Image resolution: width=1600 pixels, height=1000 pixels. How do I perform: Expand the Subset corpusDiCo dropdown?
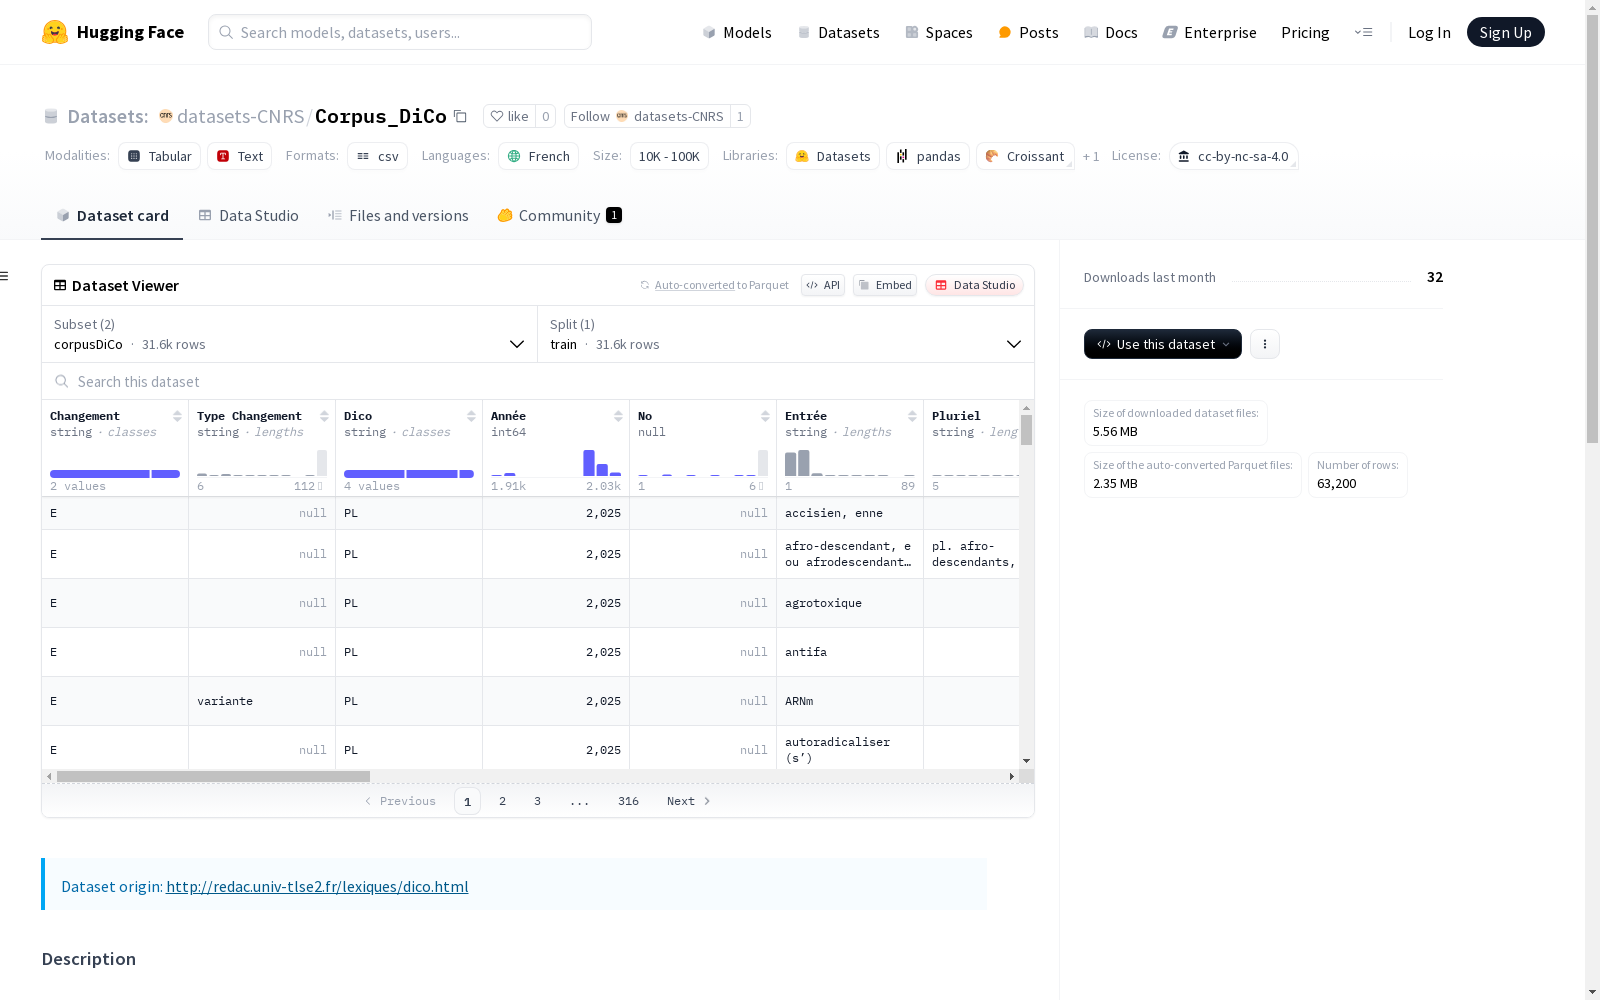(x=289, y=334)
